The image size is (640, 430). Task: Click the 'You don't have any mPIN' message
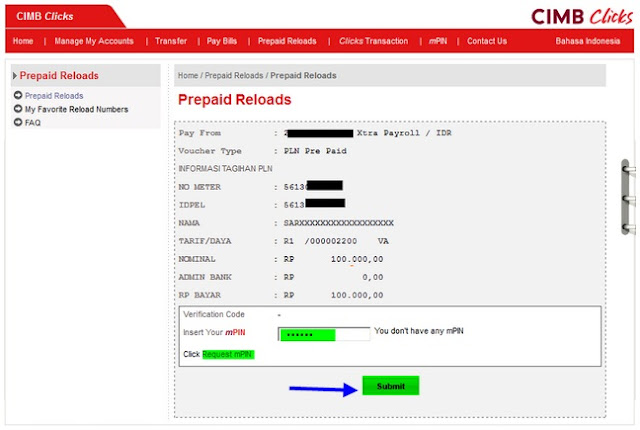419,331
